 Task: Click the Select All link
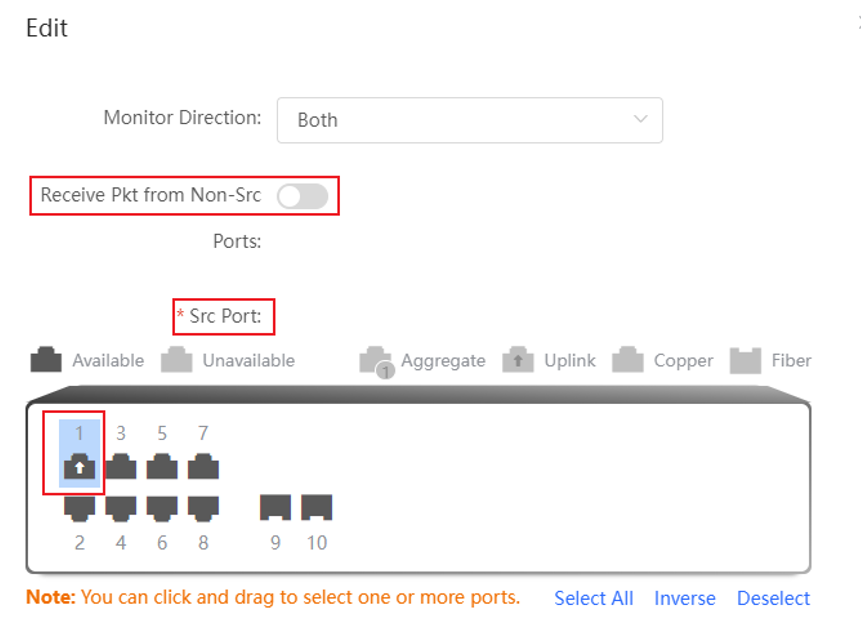[594, 598]
